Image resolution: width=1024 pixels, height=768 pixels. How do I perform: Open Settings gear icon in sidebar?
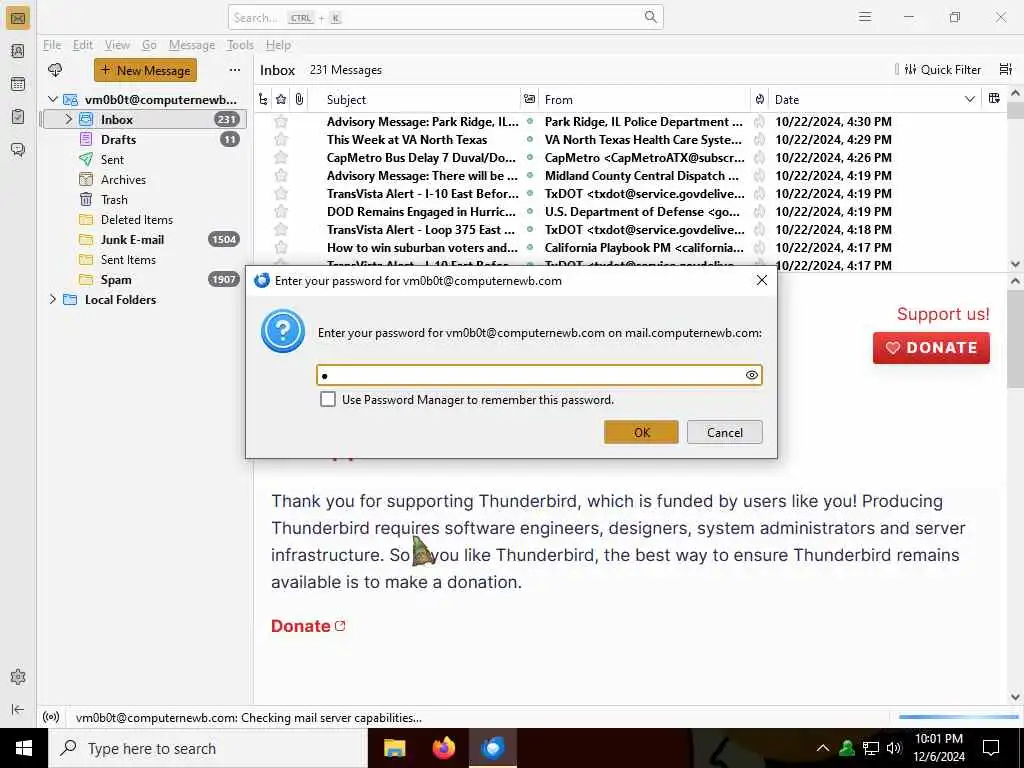pos(18,677)
